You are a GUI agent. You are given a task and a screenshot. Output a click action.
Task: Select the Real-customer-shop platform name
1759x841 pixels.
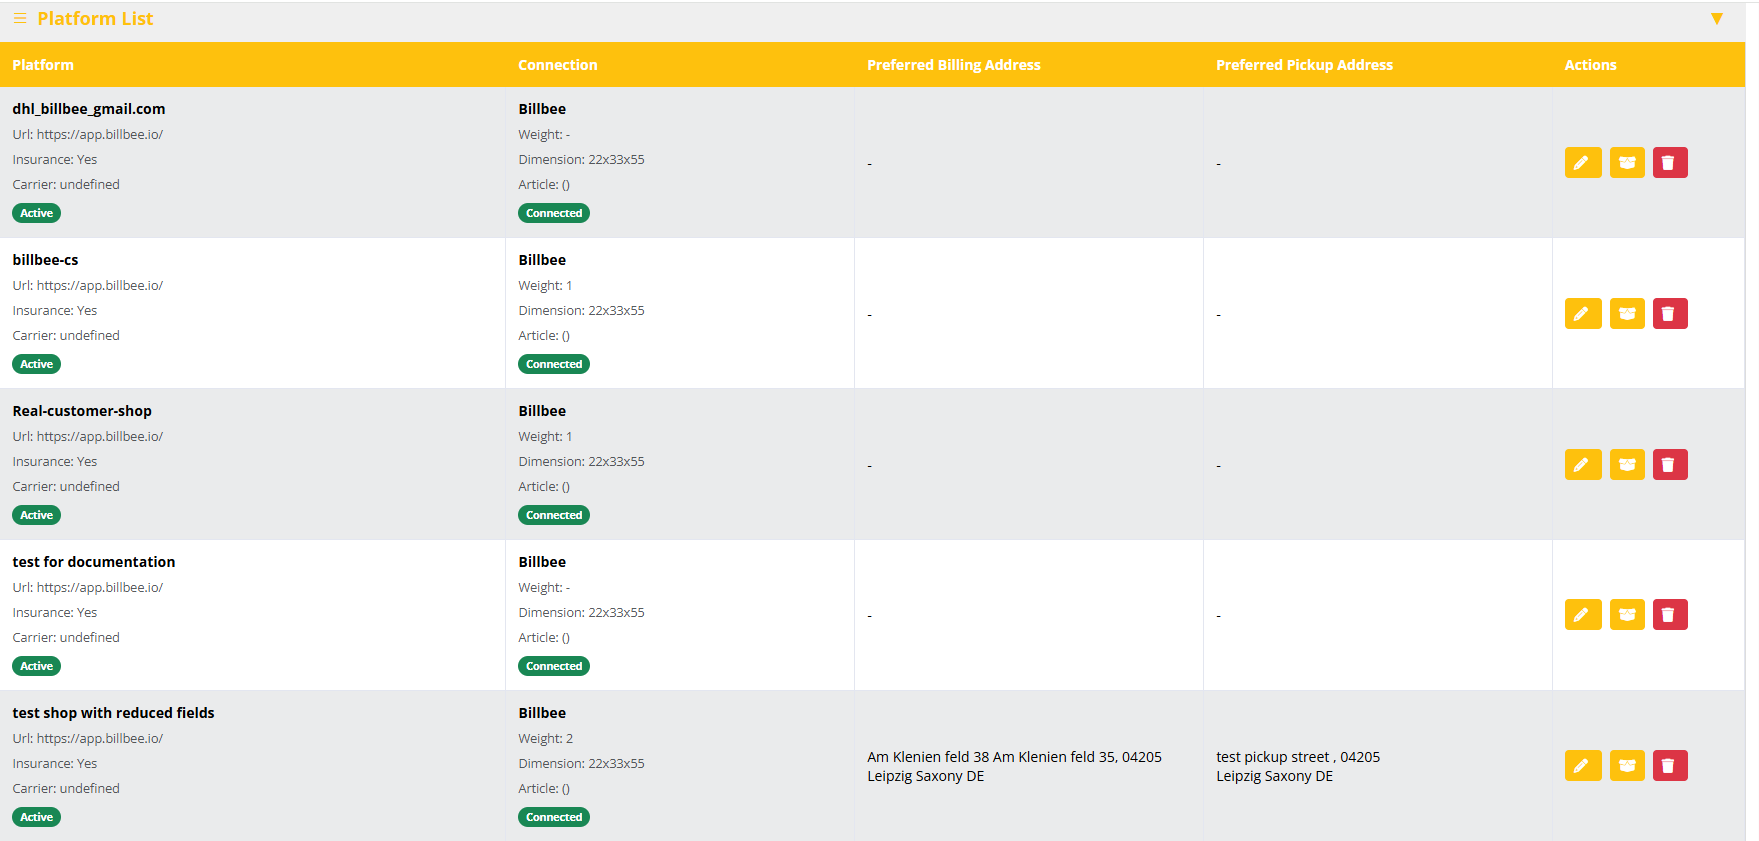click(x=82, y=411)
